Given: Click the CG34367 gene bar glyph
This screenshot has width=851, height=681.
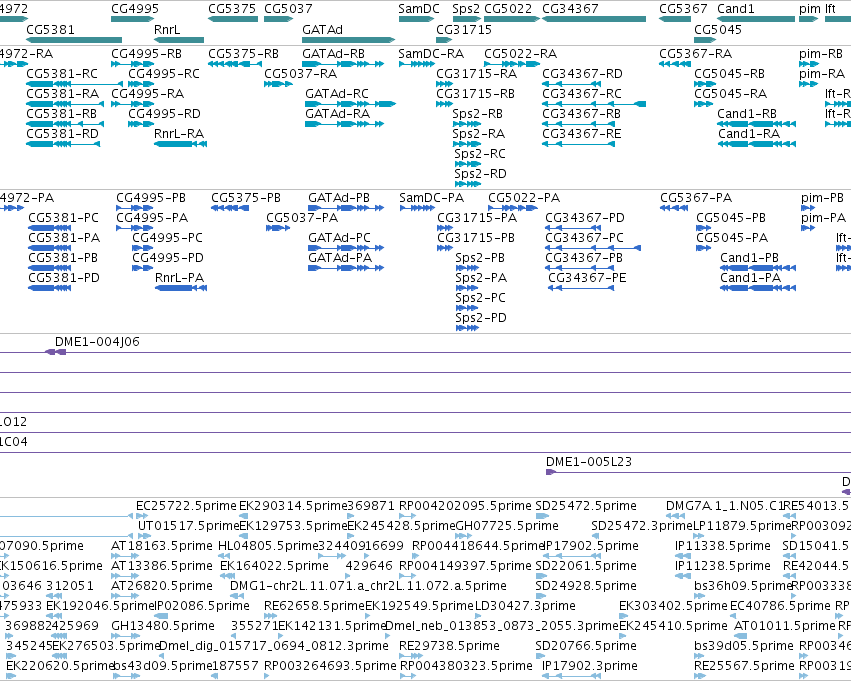Looking at the screenshot, I should pyautogui.click(x=594, y=19).
